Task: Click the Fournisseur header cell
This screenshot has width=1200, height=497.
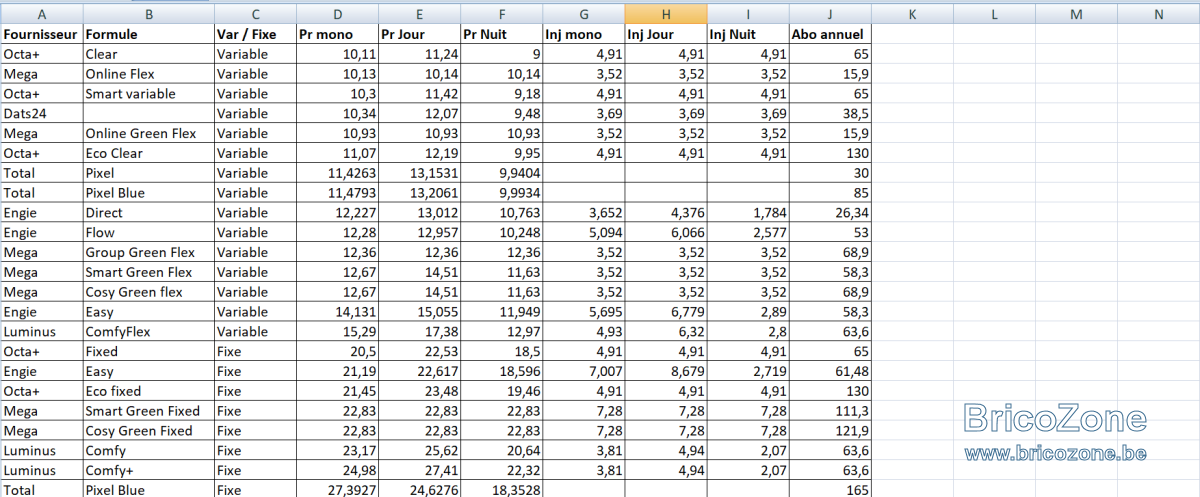Action: tap(41, 34)
